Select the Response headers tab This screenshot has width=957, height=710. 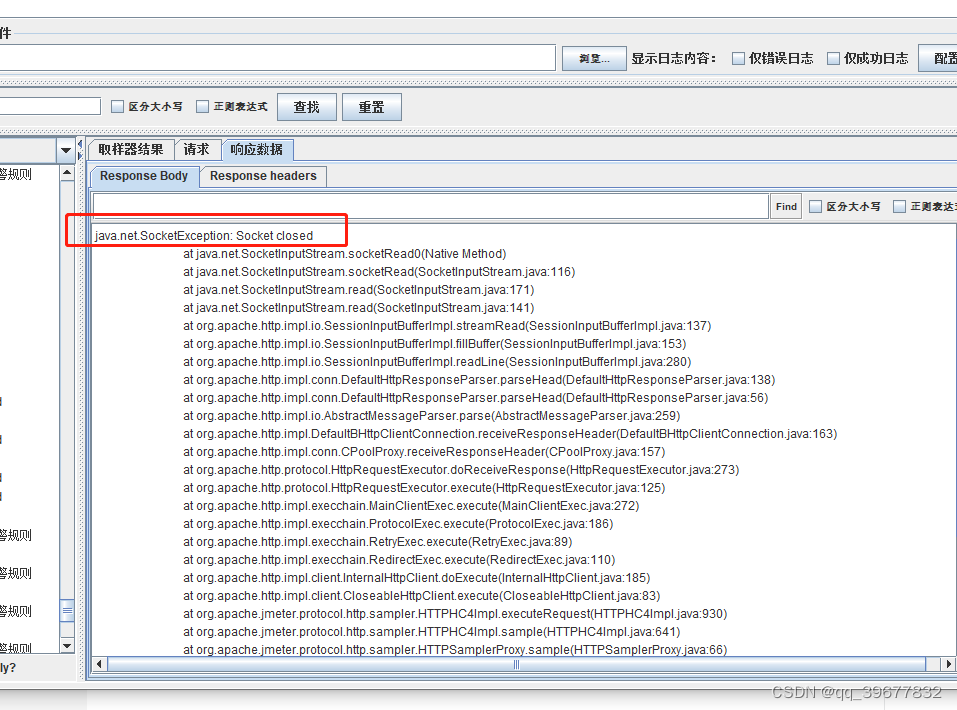[x=263, y=176]
